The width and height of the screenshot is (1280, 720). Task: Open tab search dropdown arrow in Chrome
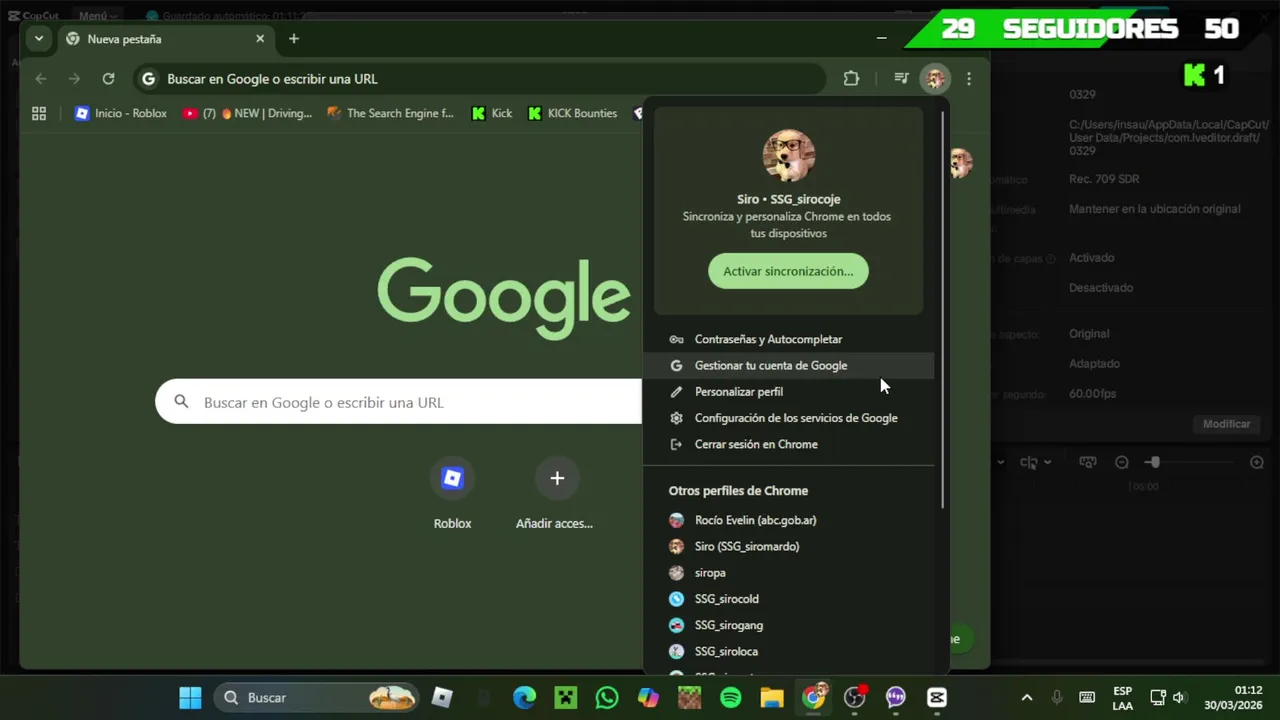point(38,39)
